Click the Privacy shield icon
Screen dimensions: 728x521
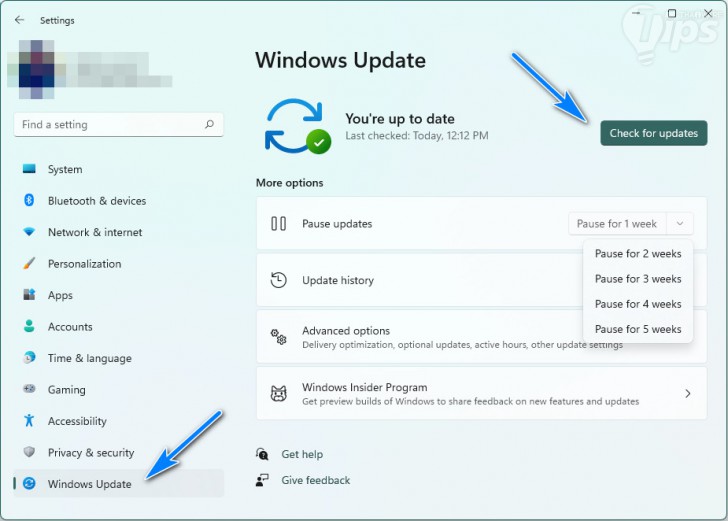pos(29,452)
